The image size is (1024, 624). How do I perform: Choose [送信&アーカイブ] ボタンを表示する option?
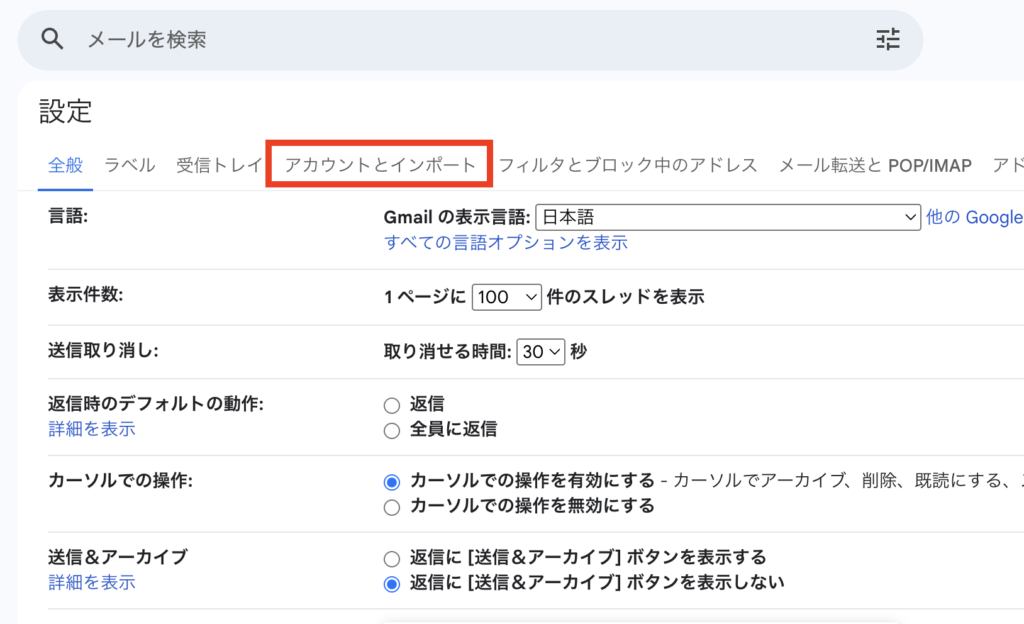[x=392, y=558]
